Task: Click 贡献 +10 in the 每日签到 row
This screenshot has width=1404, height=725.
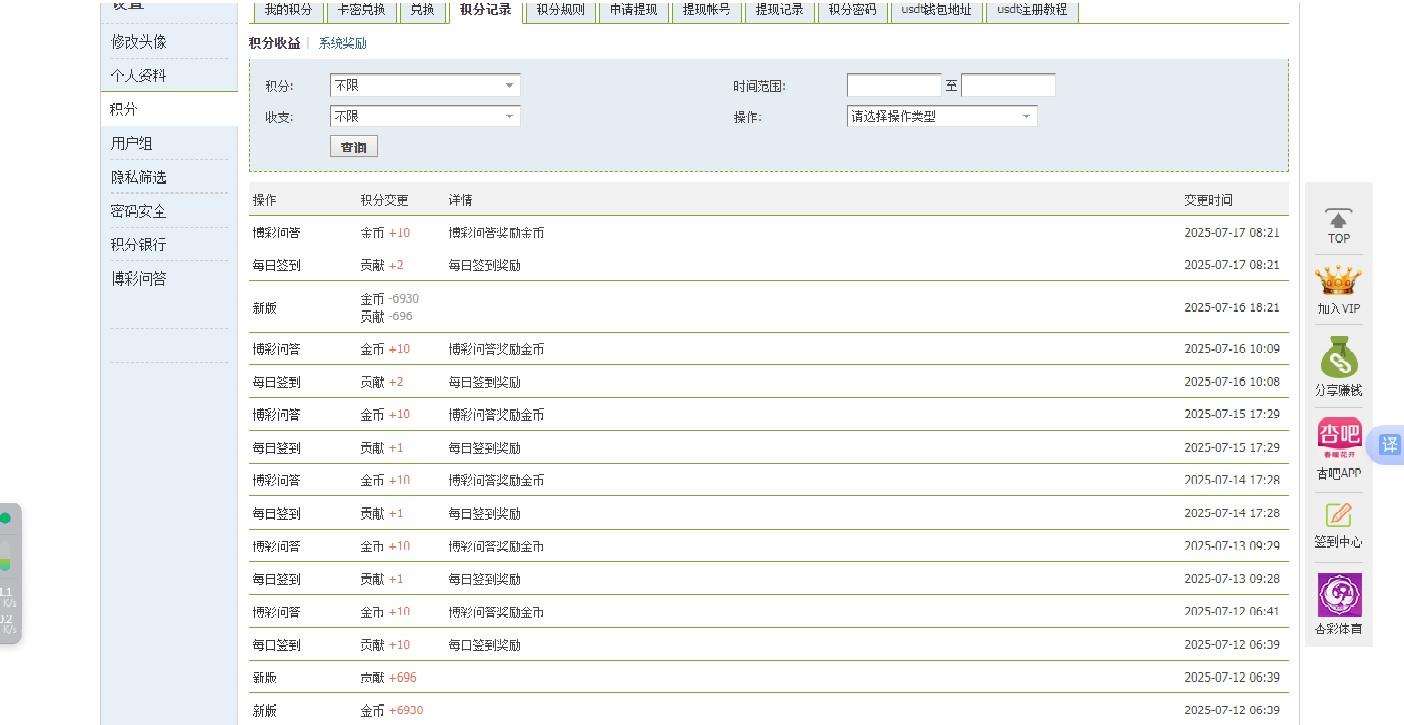Action: 386,645
